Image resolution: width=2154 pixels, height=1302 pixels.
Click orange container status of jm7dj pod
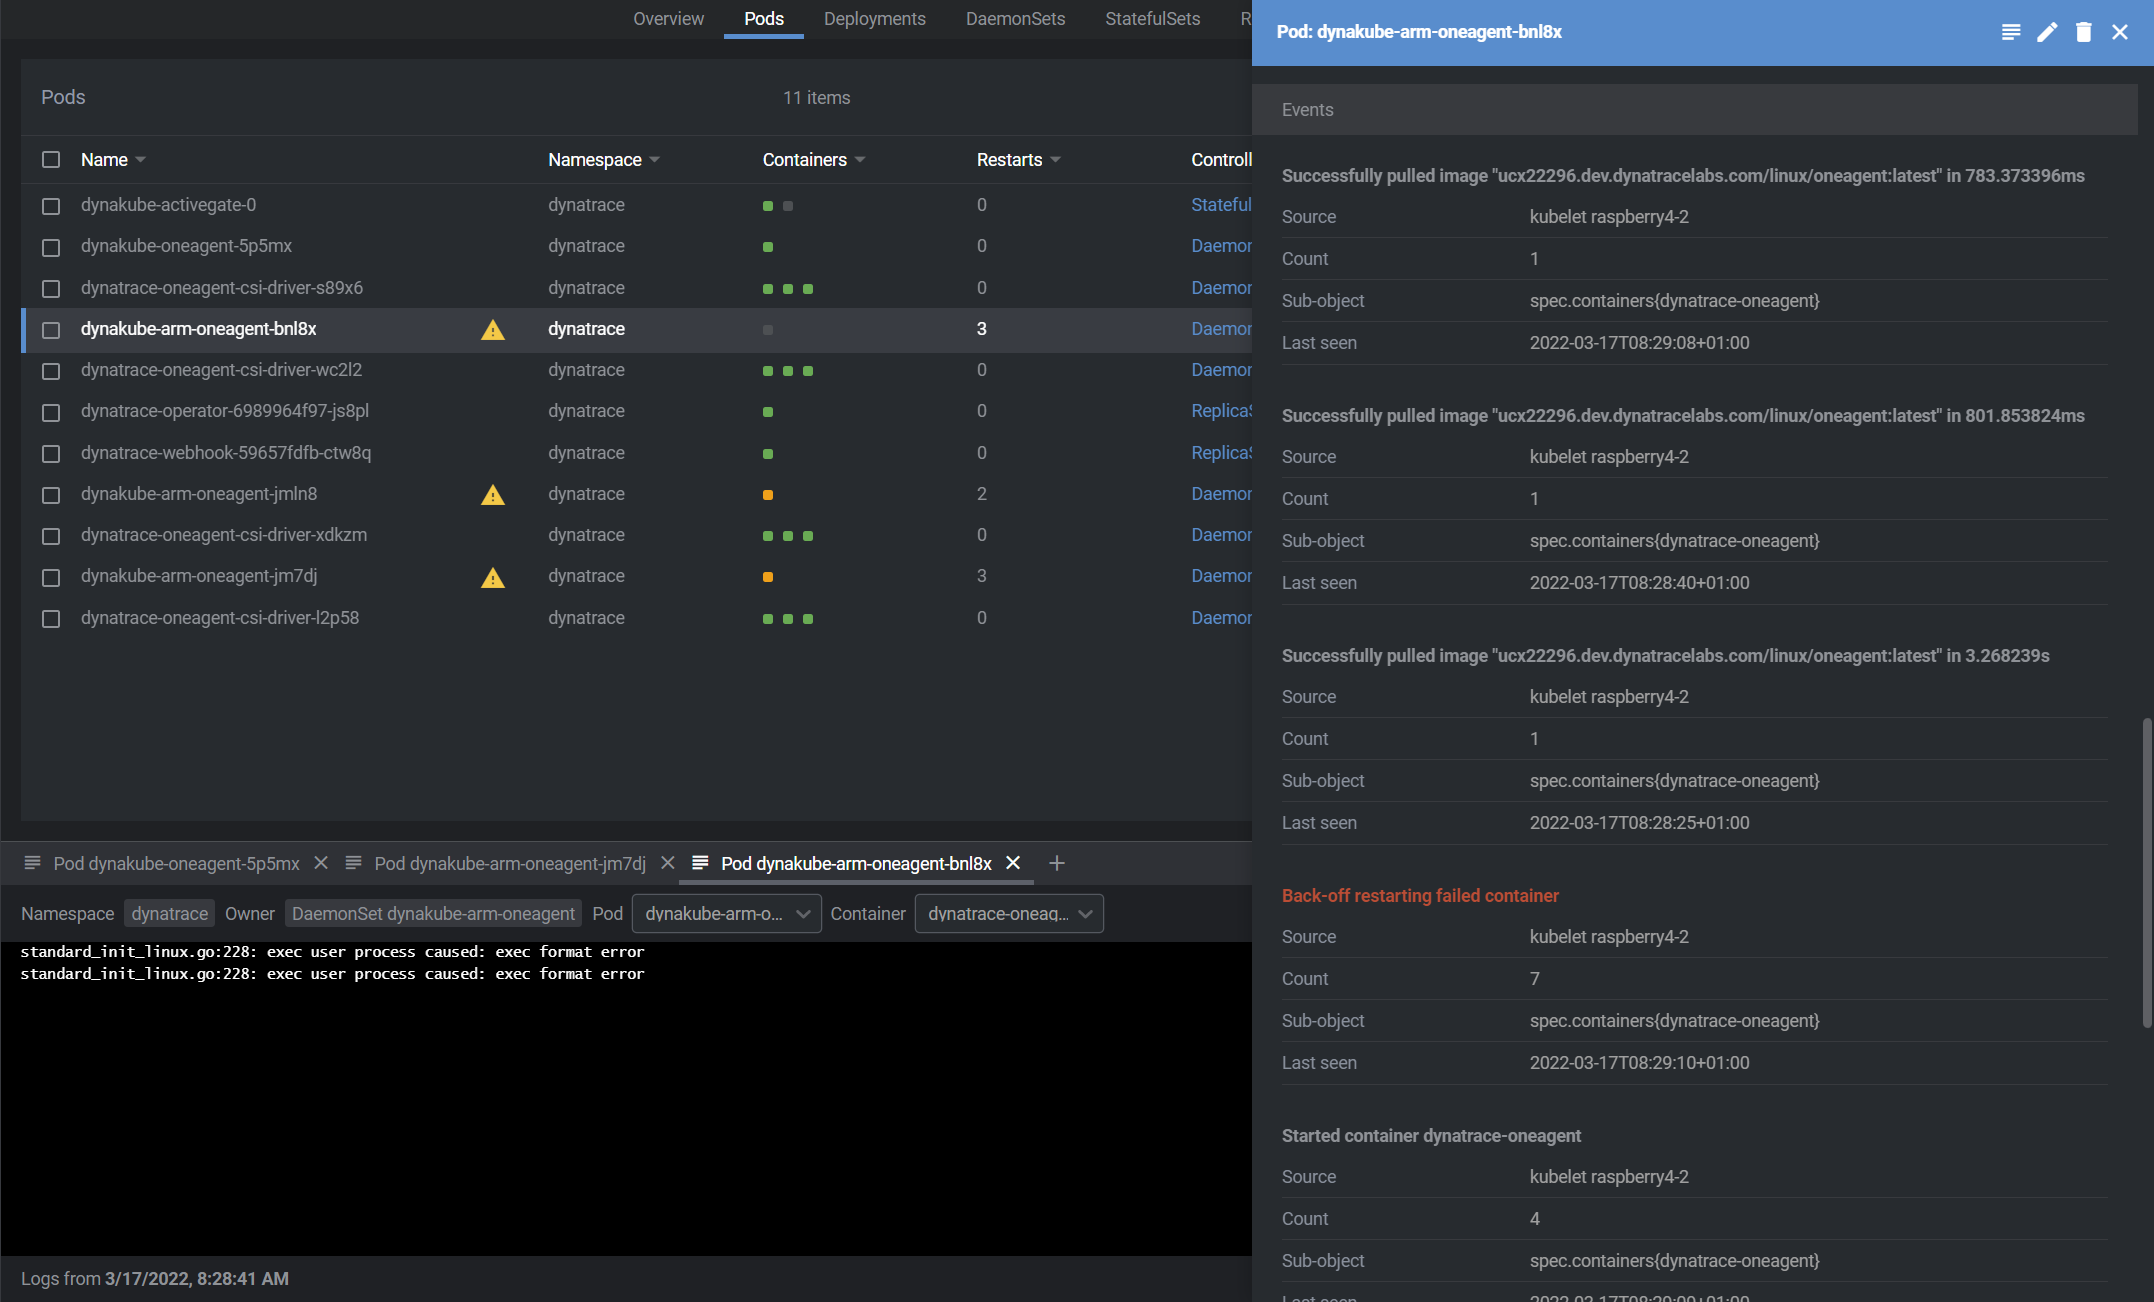[768, 577]
